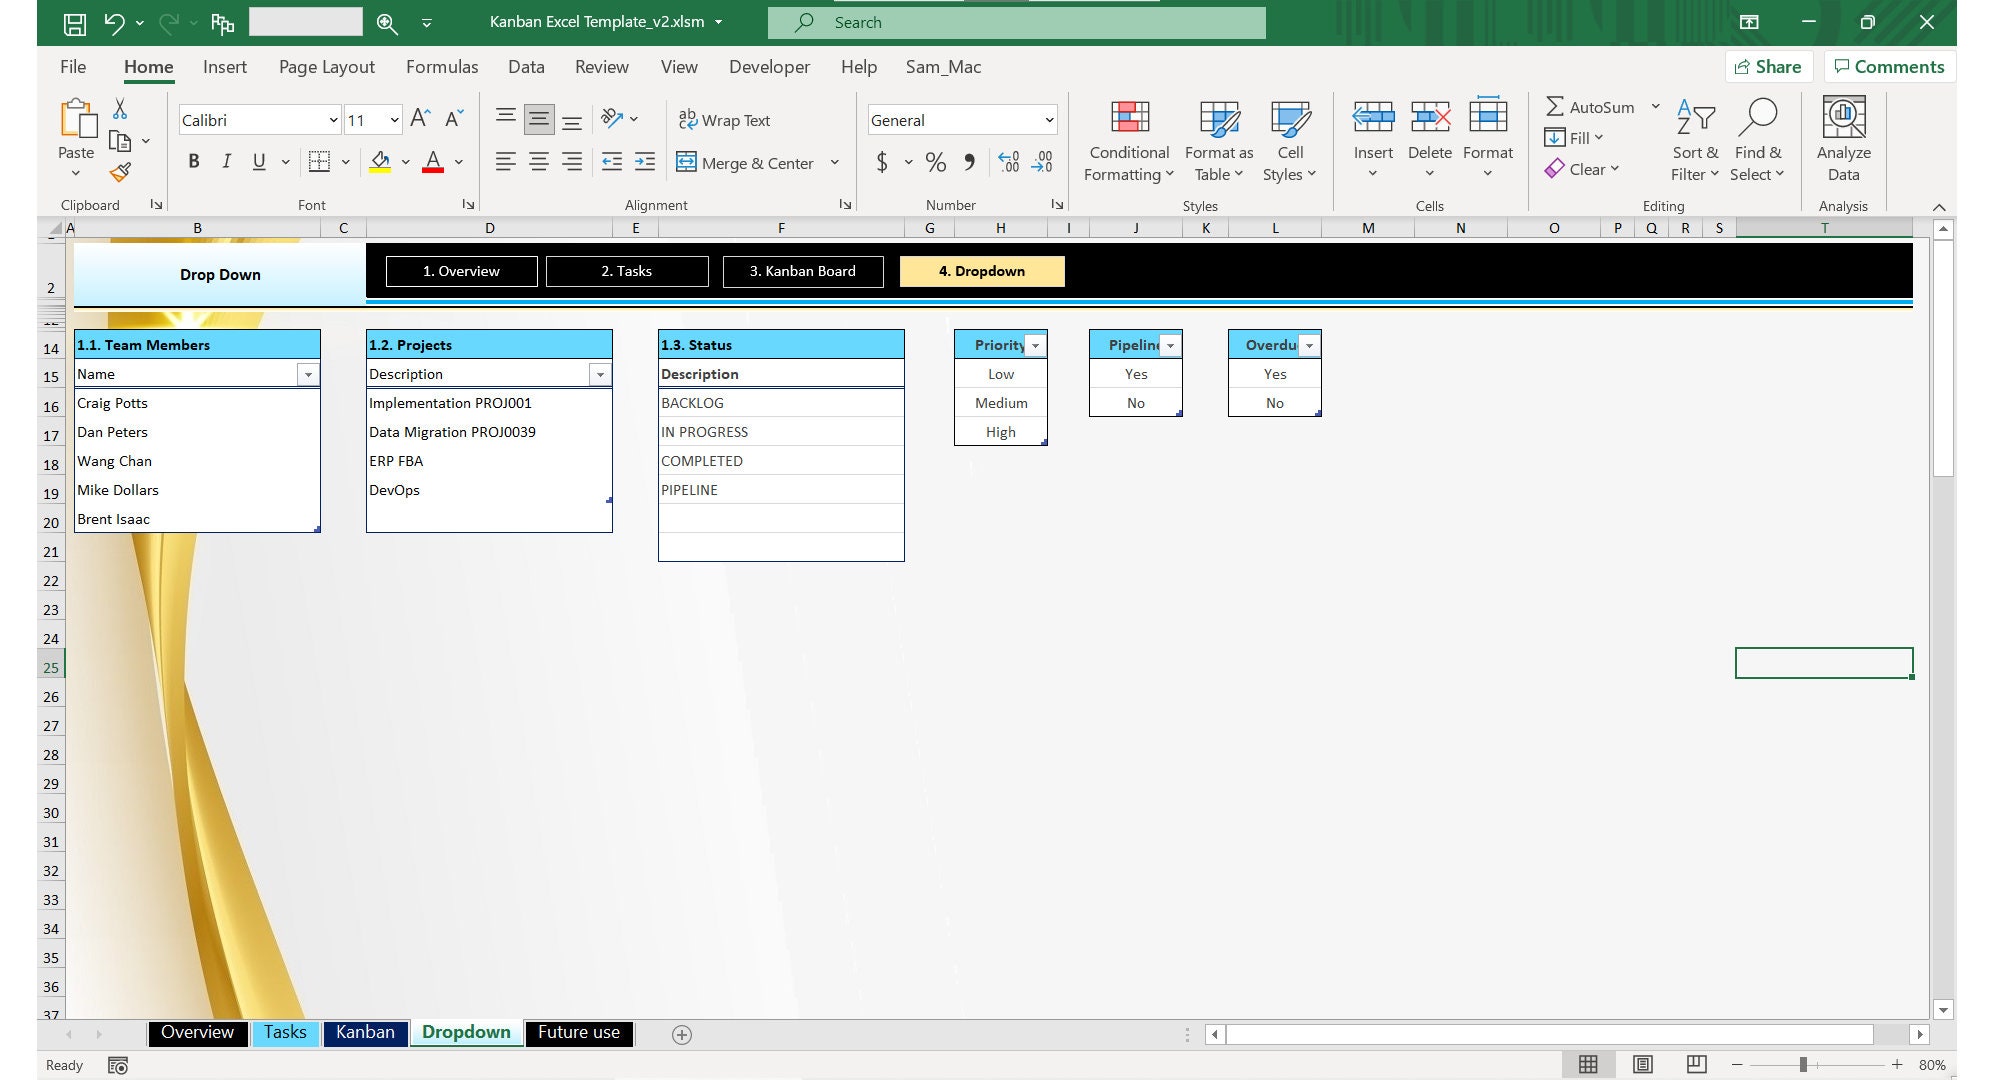The image size is (2002, 1080).
Task: Switch to the Developer ribbon tab
Action: point(769,67)
